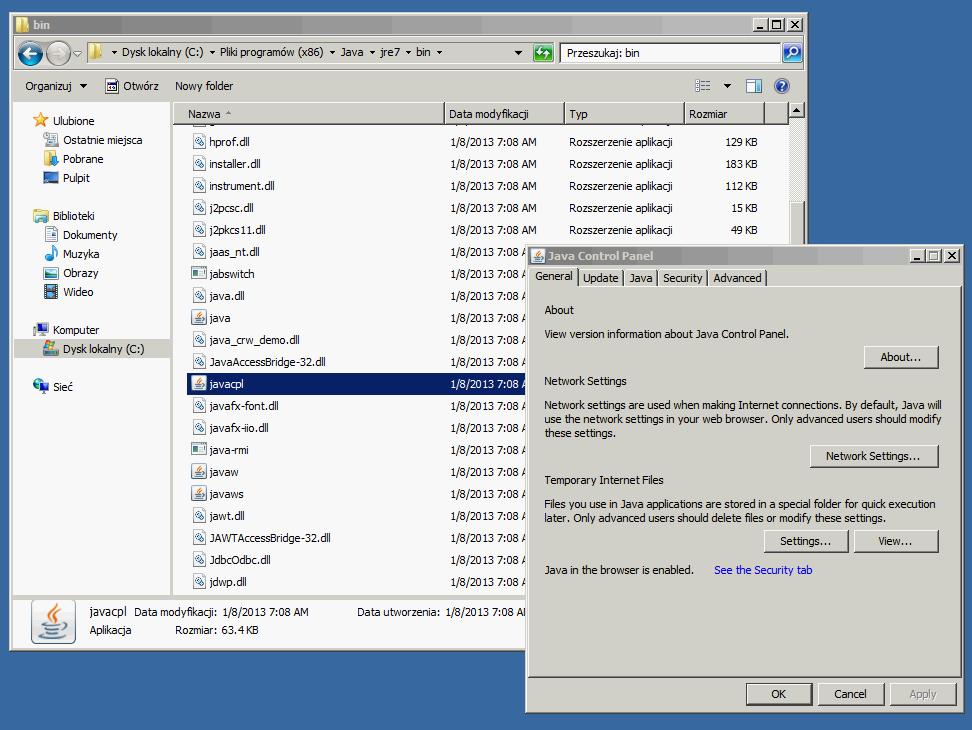This screenshot has height=730, width=972.
Task: Sort by Nazwa column header
Action: click(309, 114)
